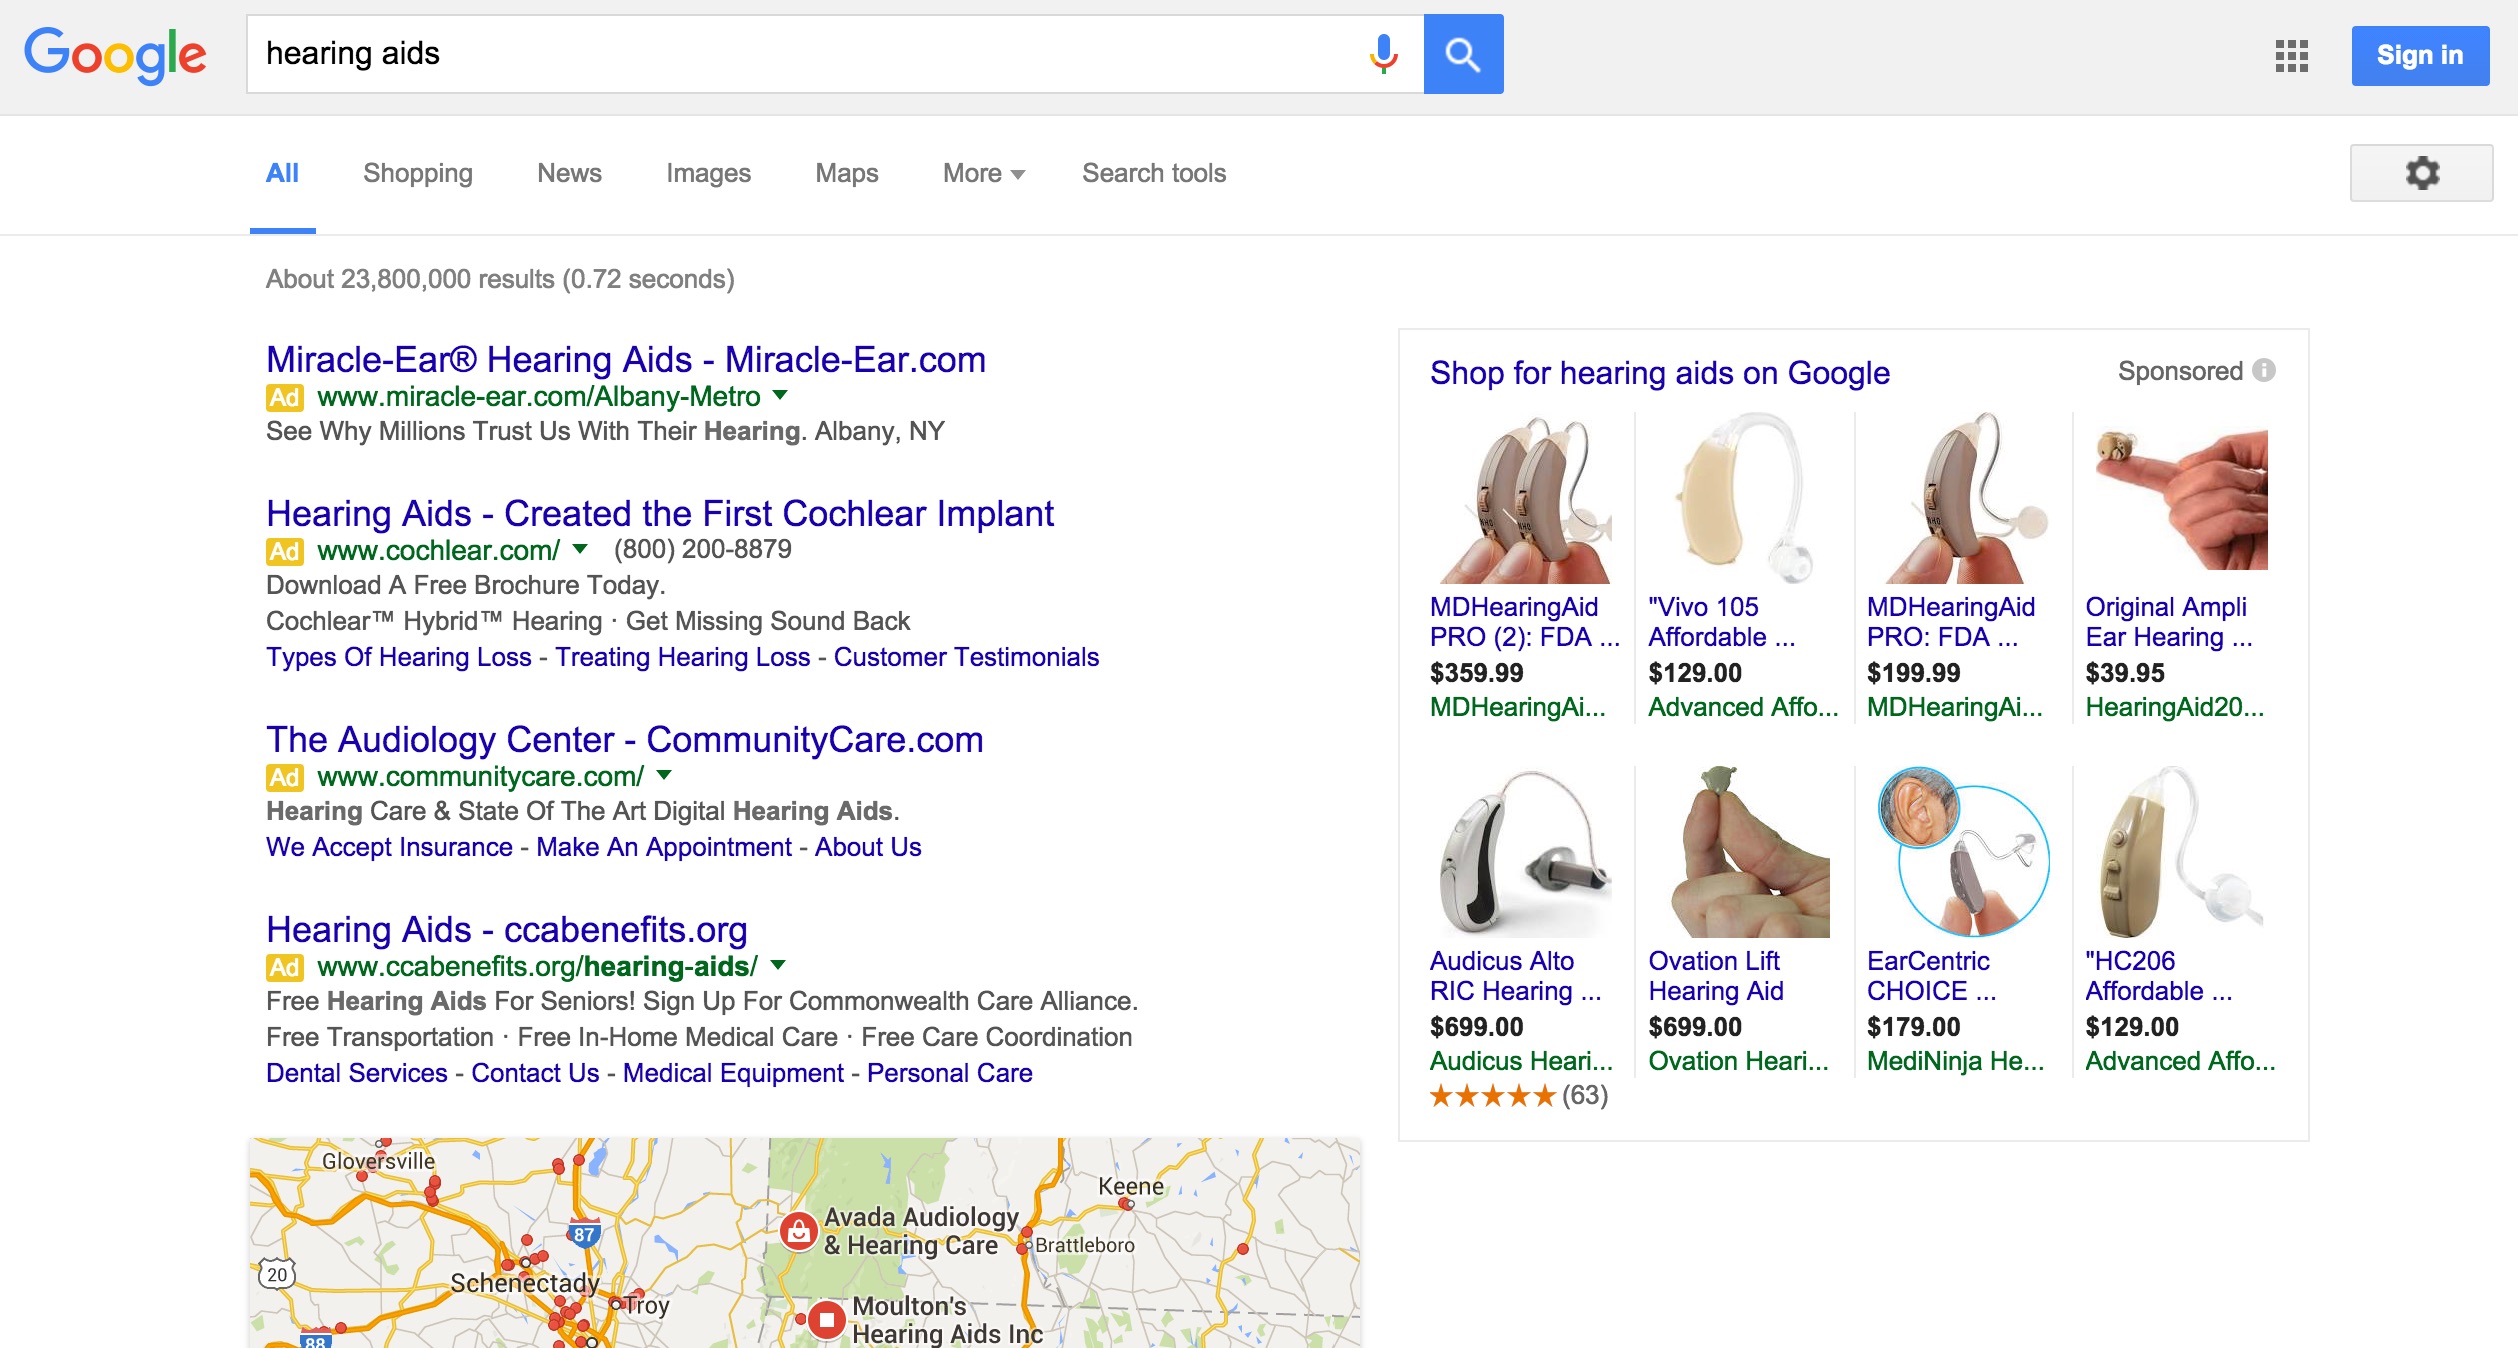Open Medical Equipment sitelink
The width and height of the screenshot is (2518, 1348).
(x=733, y=1073)
